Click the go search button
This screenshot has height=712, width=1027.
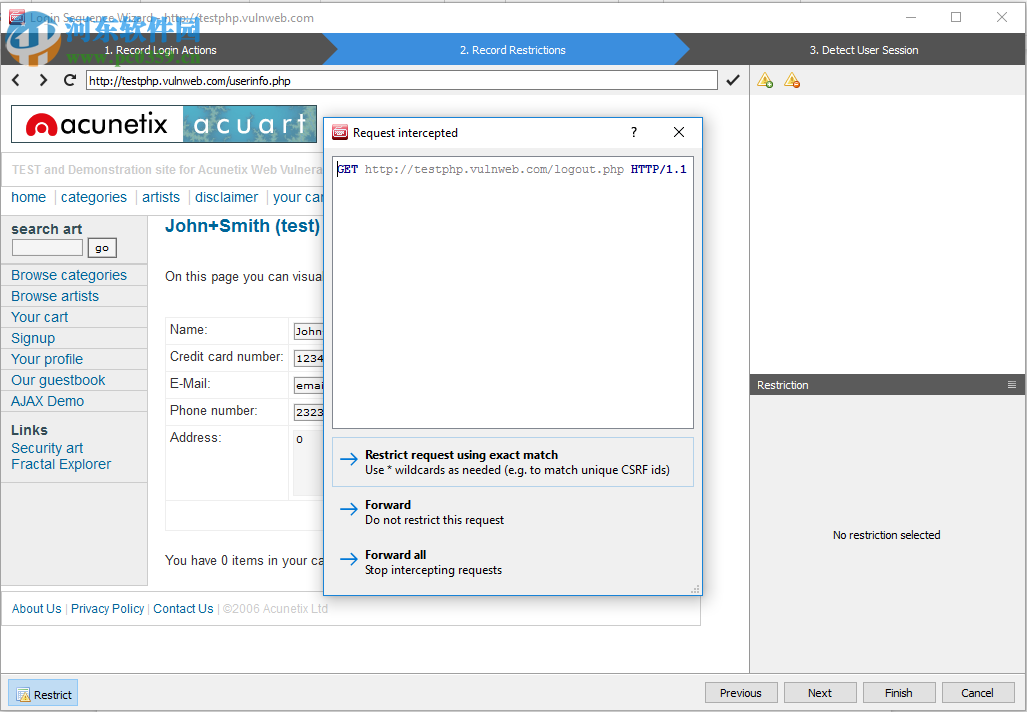102,248
